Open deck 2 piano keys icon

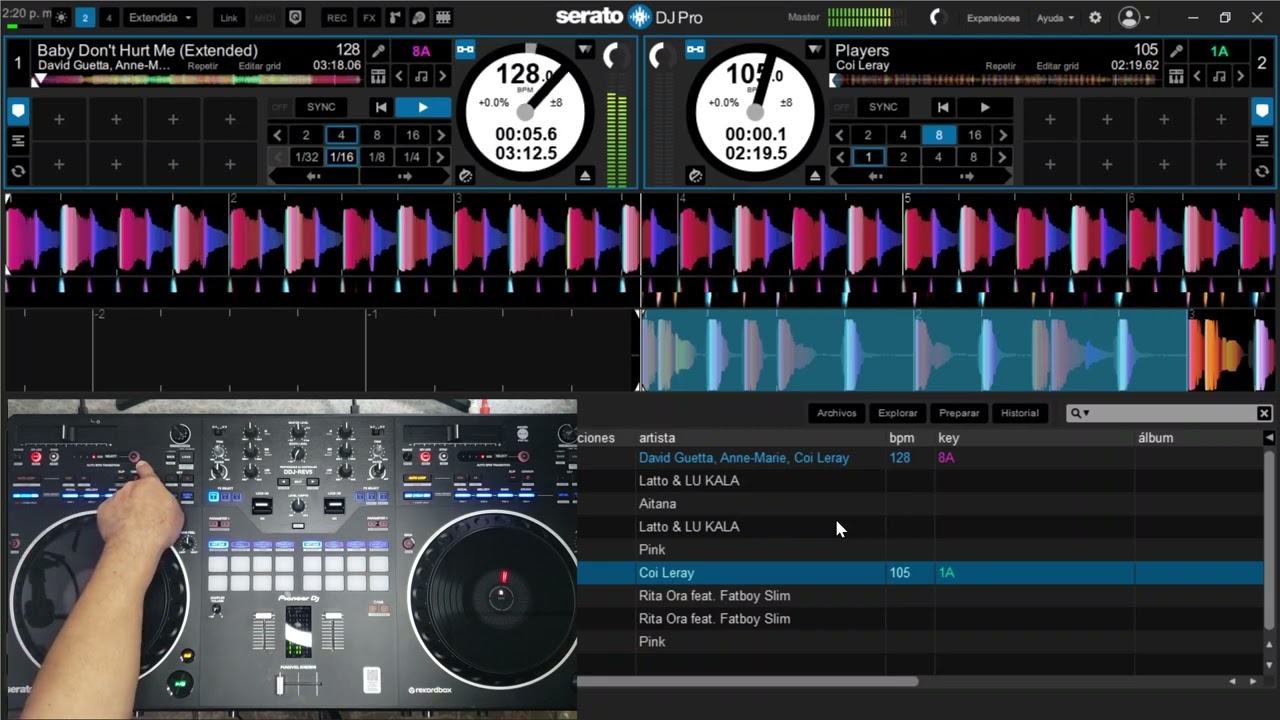click(x=1176, y=76)
